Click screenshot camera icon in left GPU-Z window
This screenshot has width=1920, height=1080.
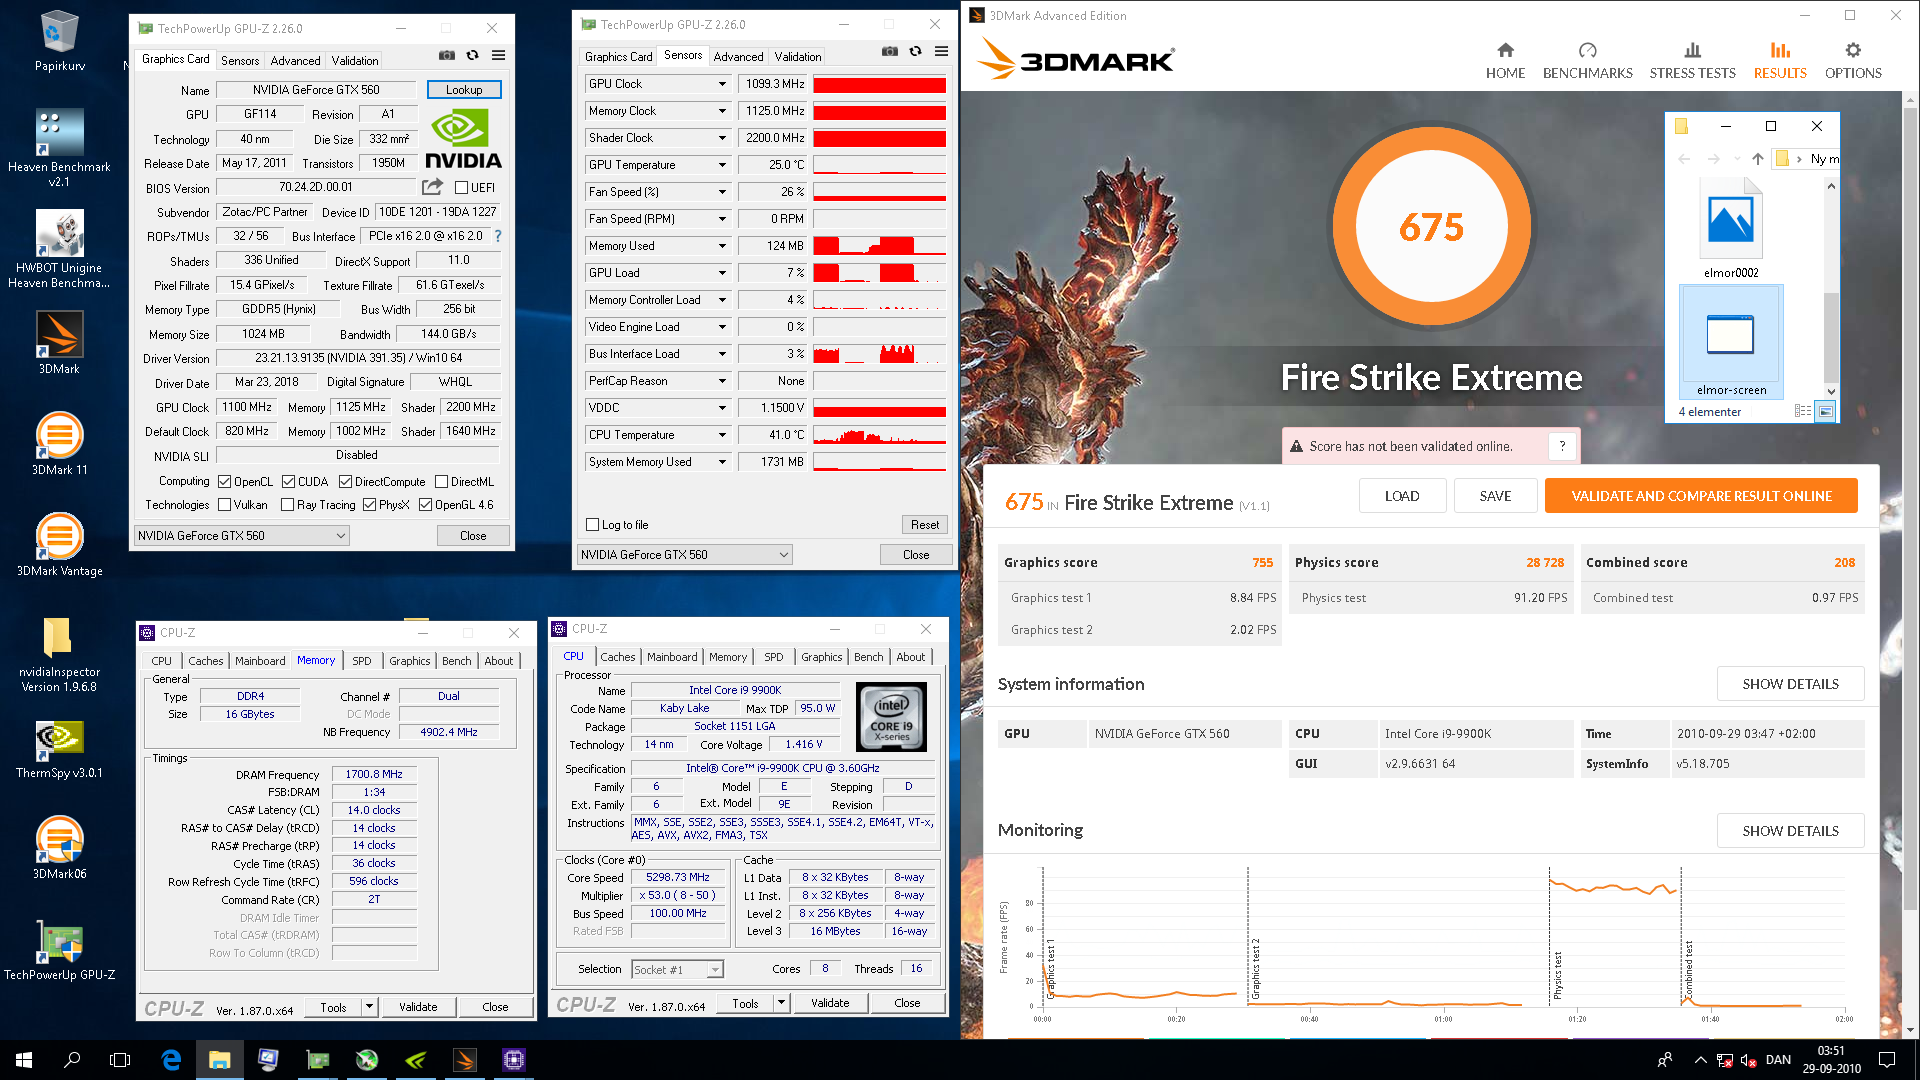[x=447, y=56]
